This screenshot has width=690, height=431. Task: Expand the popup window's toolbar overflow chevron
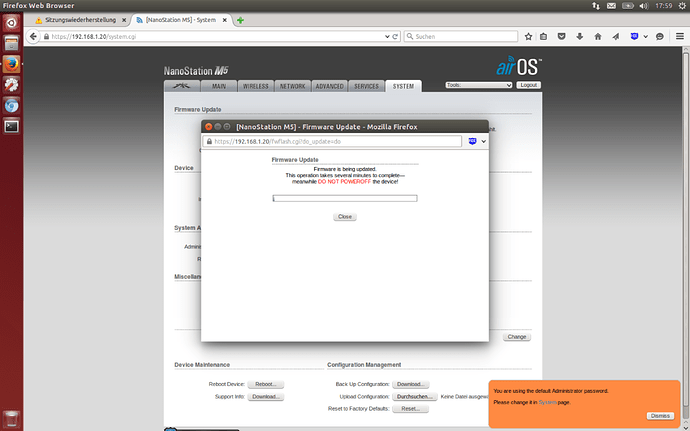tap(484, 141)
